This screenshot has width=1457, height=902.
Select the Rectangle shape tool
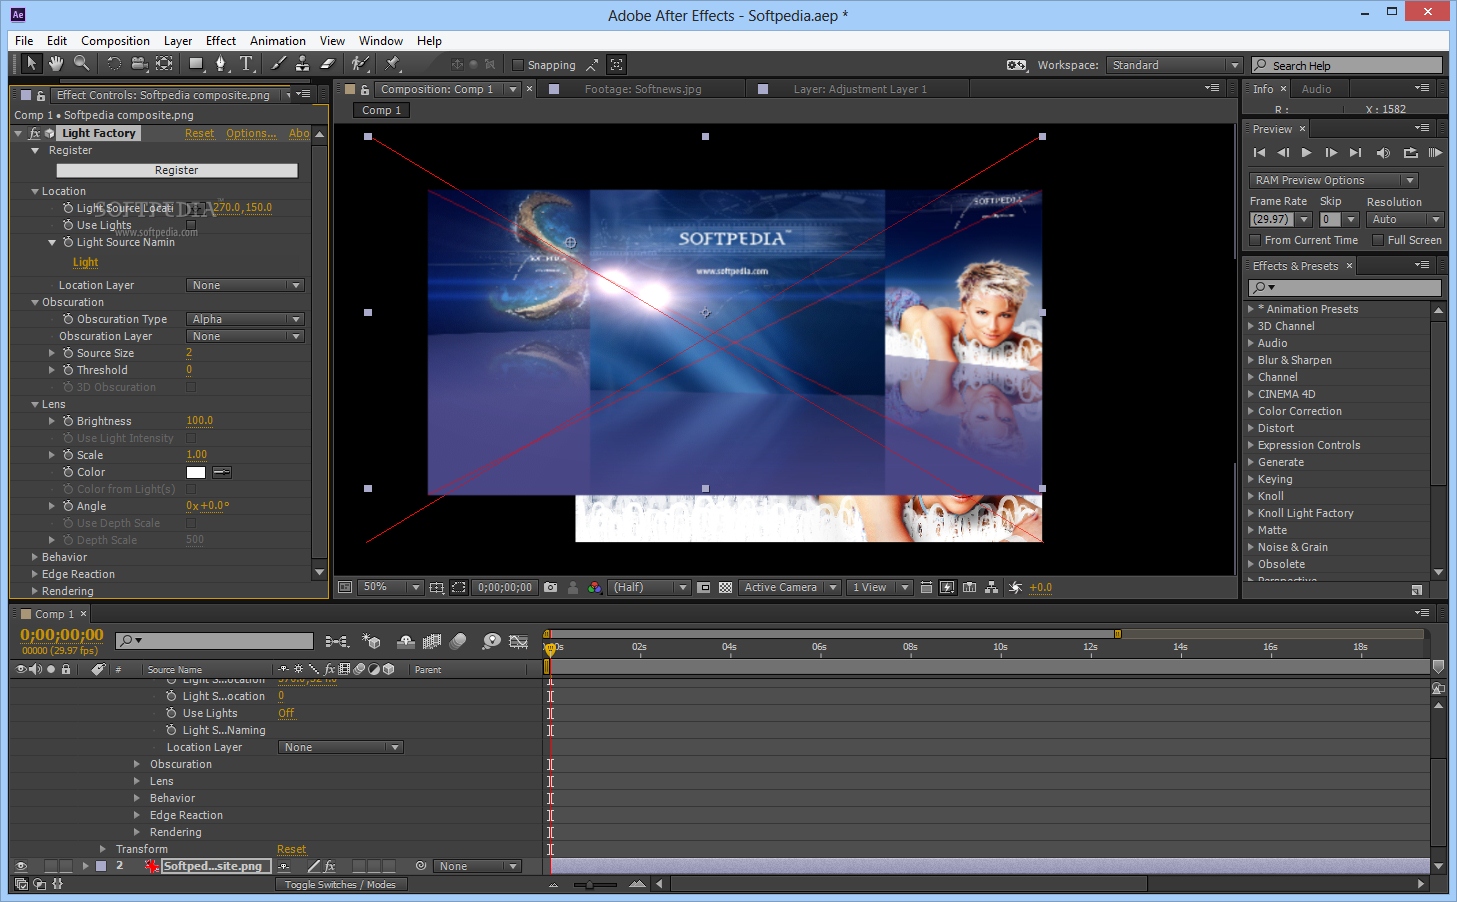[197, 64]
